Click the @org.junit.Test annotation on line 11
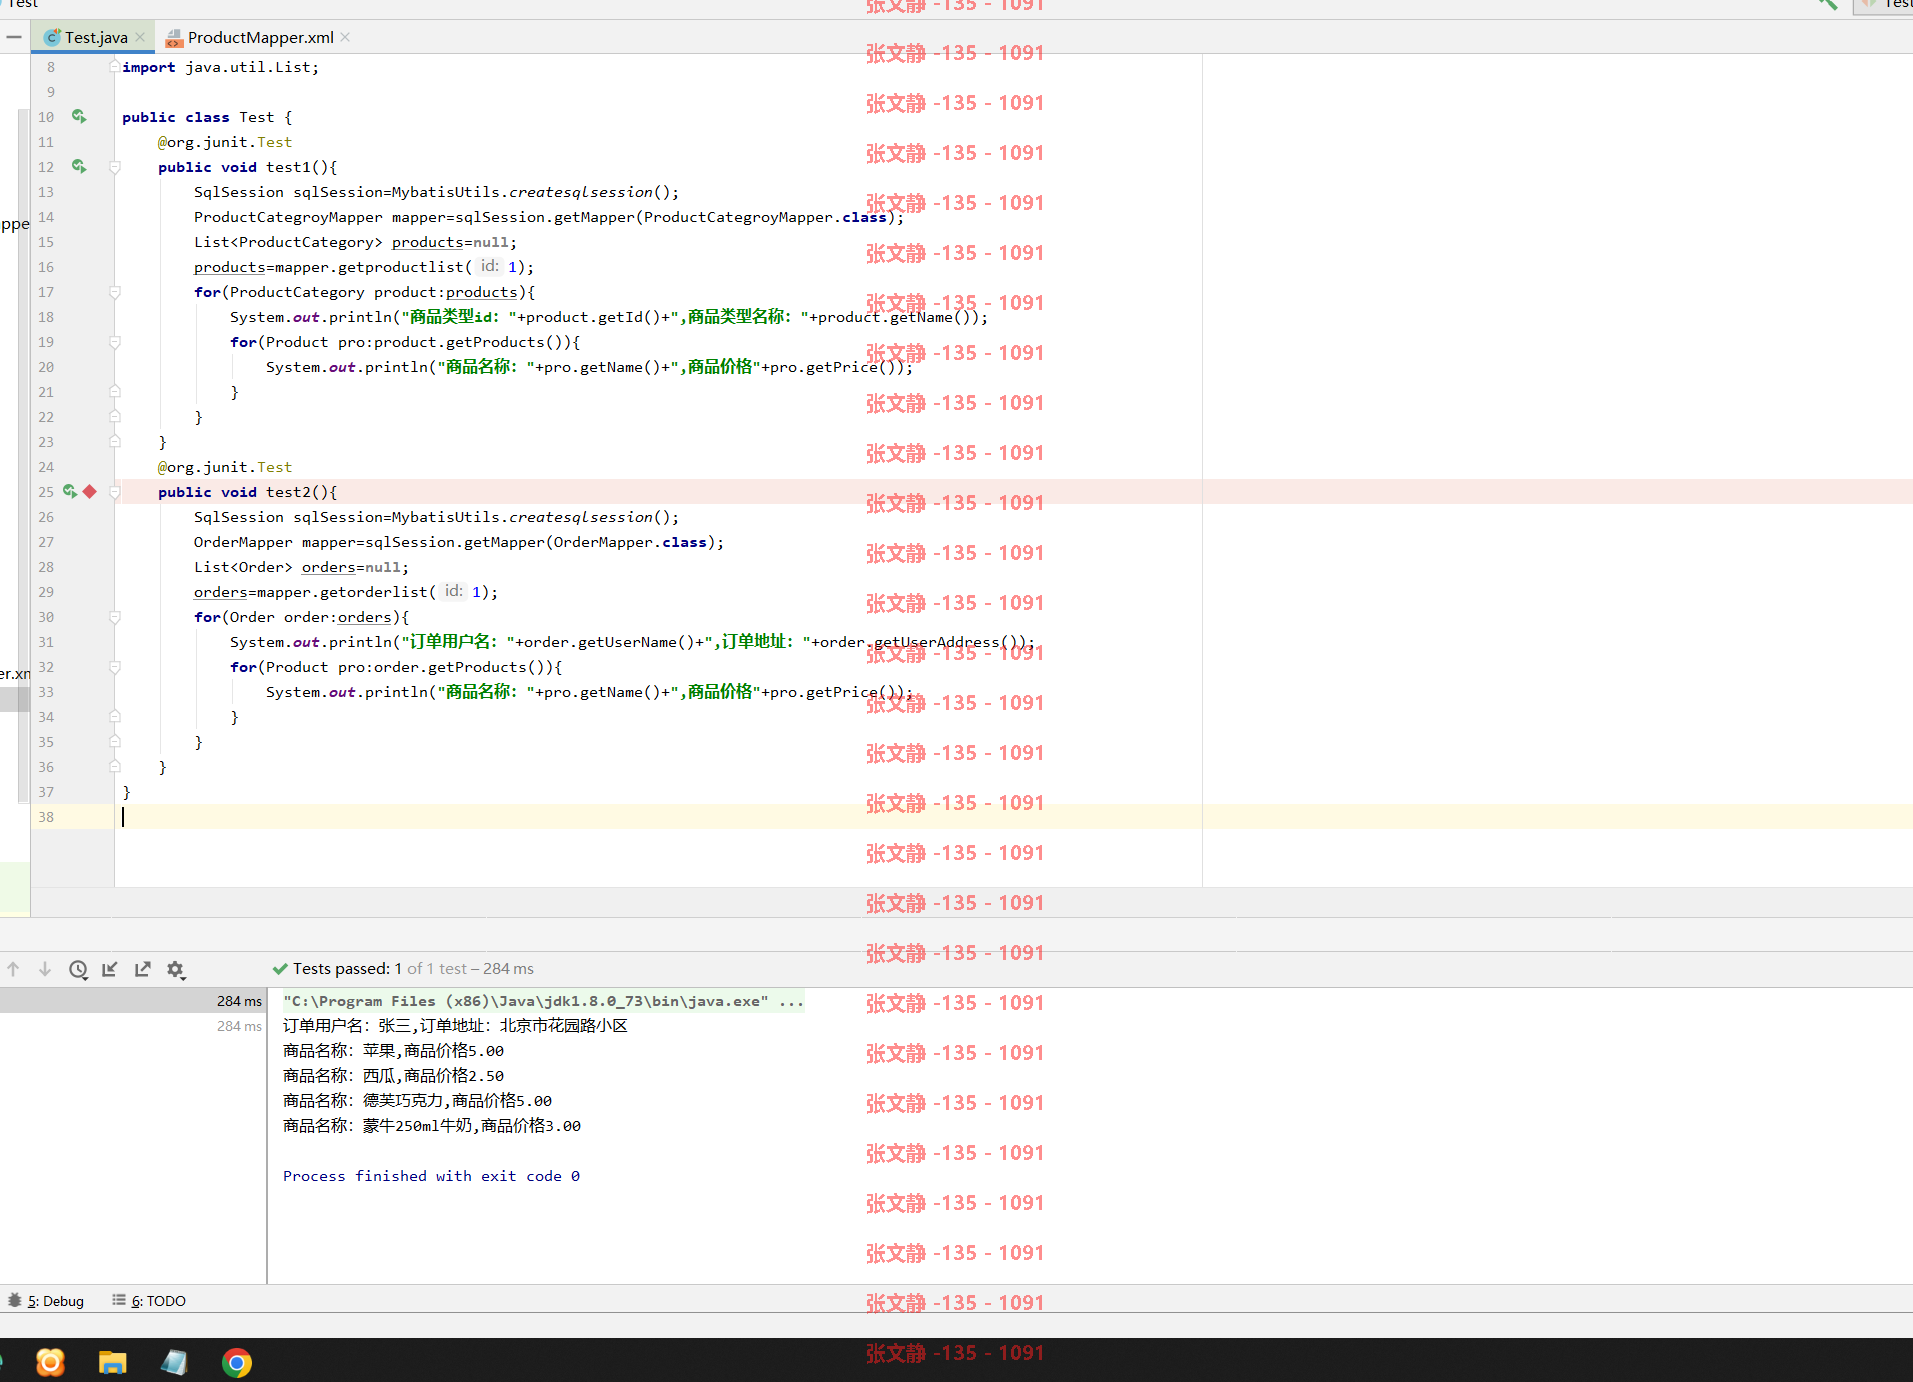Screen dimensions: 1913x1382 coord(225,142)
